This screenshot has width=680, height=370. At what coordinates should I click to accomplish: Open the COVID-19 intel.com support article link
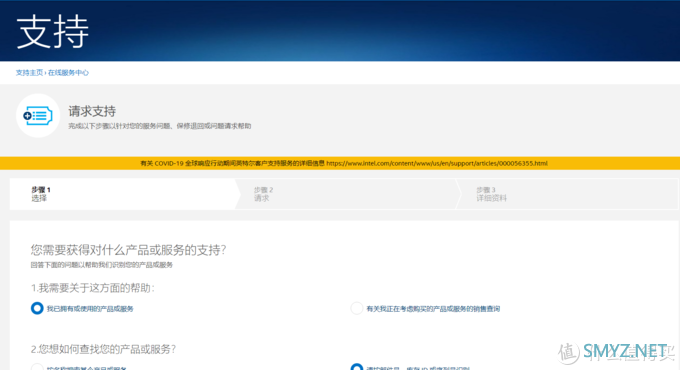click(437, 164)
